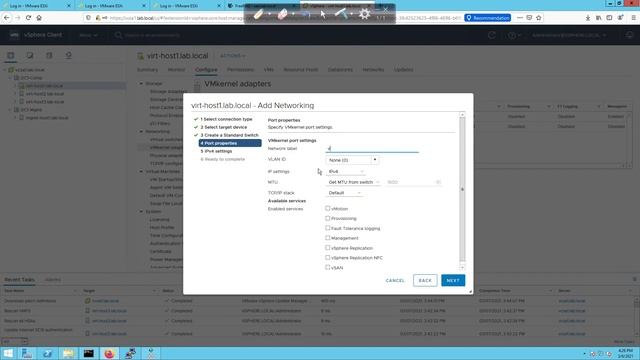Open the Get MTU from switch dropdown
The width and height of the screenshot is (640, 360).
point(353,182)
